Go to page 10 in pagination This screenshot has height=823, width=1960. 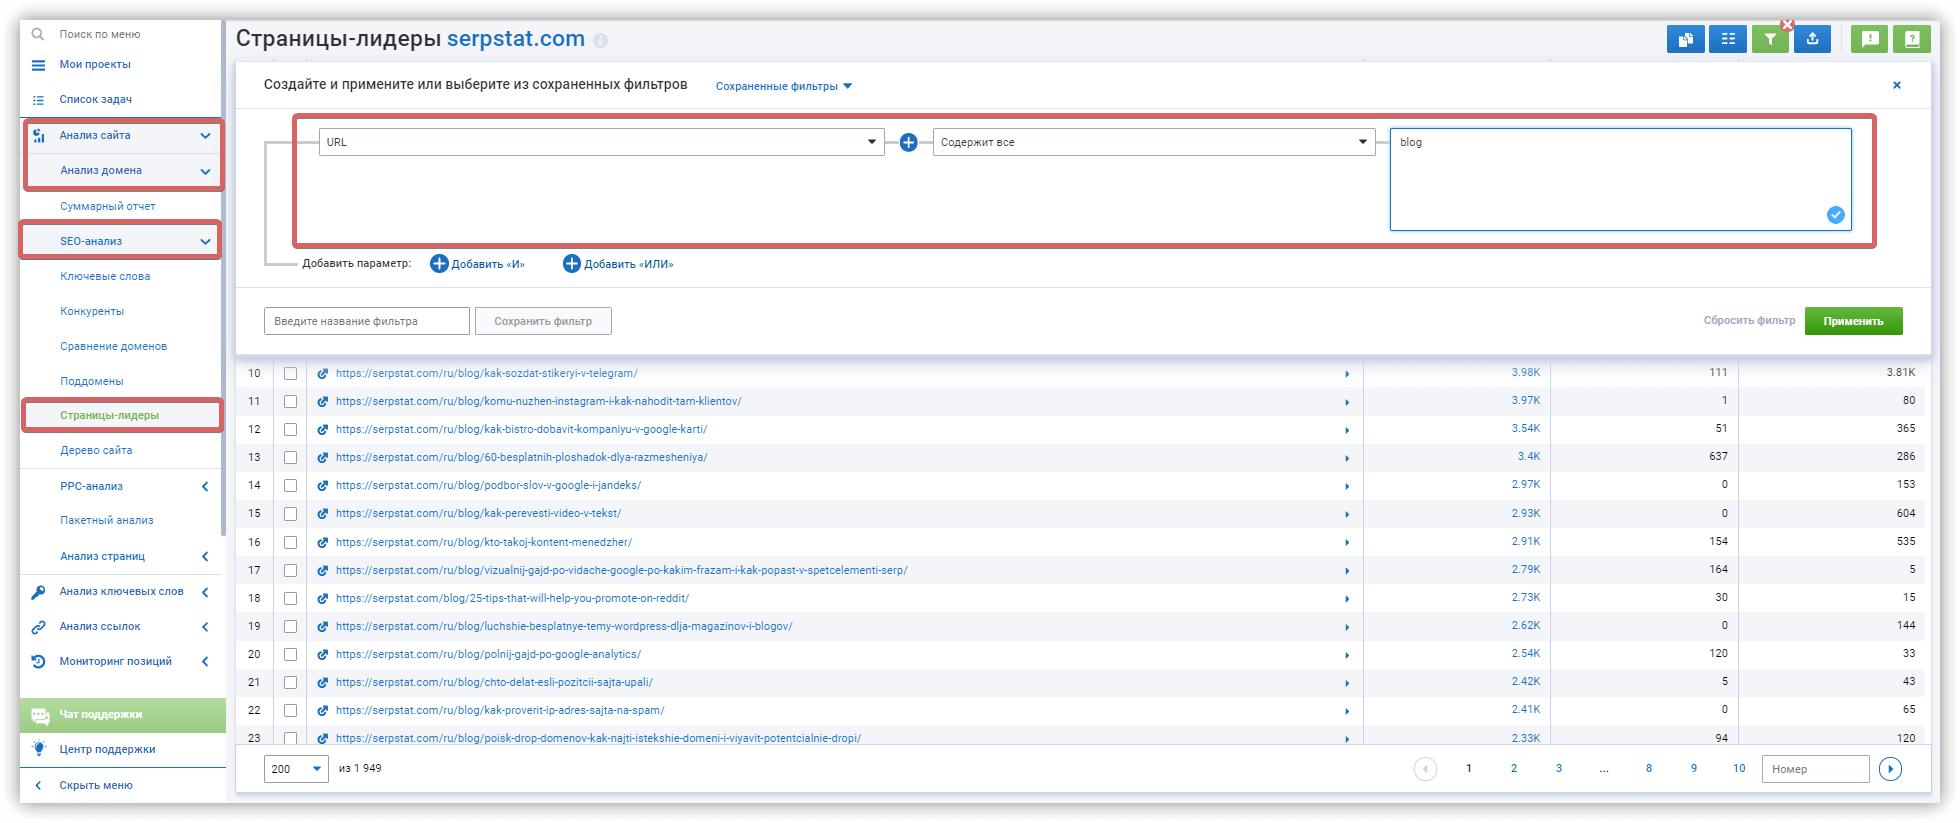click(x=1739, y=769)
